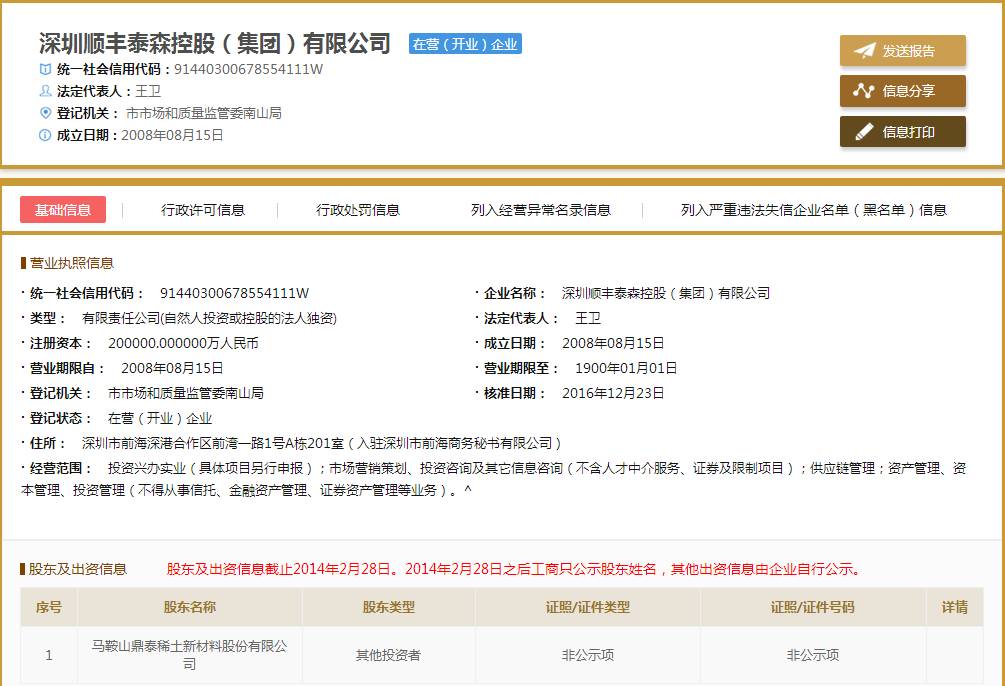Click header legal representative 王卫
The image size is (1005, 686).
[148, 91]
